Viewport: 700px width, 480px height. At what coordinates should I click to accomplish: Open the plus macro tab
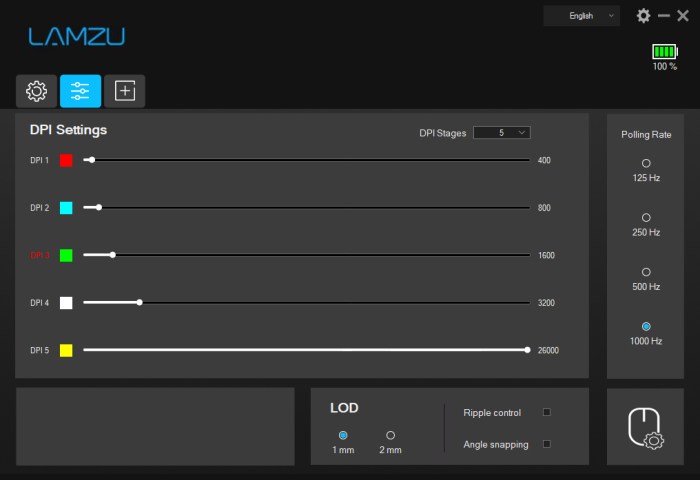click(x=124, y=91)
